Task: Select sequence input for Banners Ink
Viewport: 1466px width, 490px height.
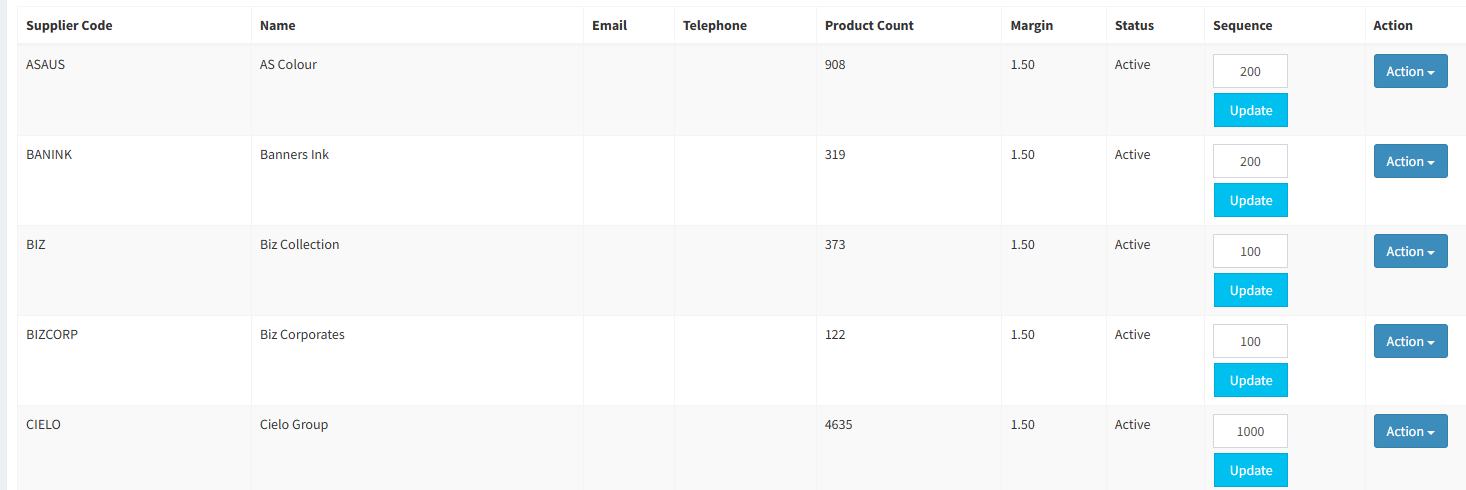Action: click(1250, 161)
